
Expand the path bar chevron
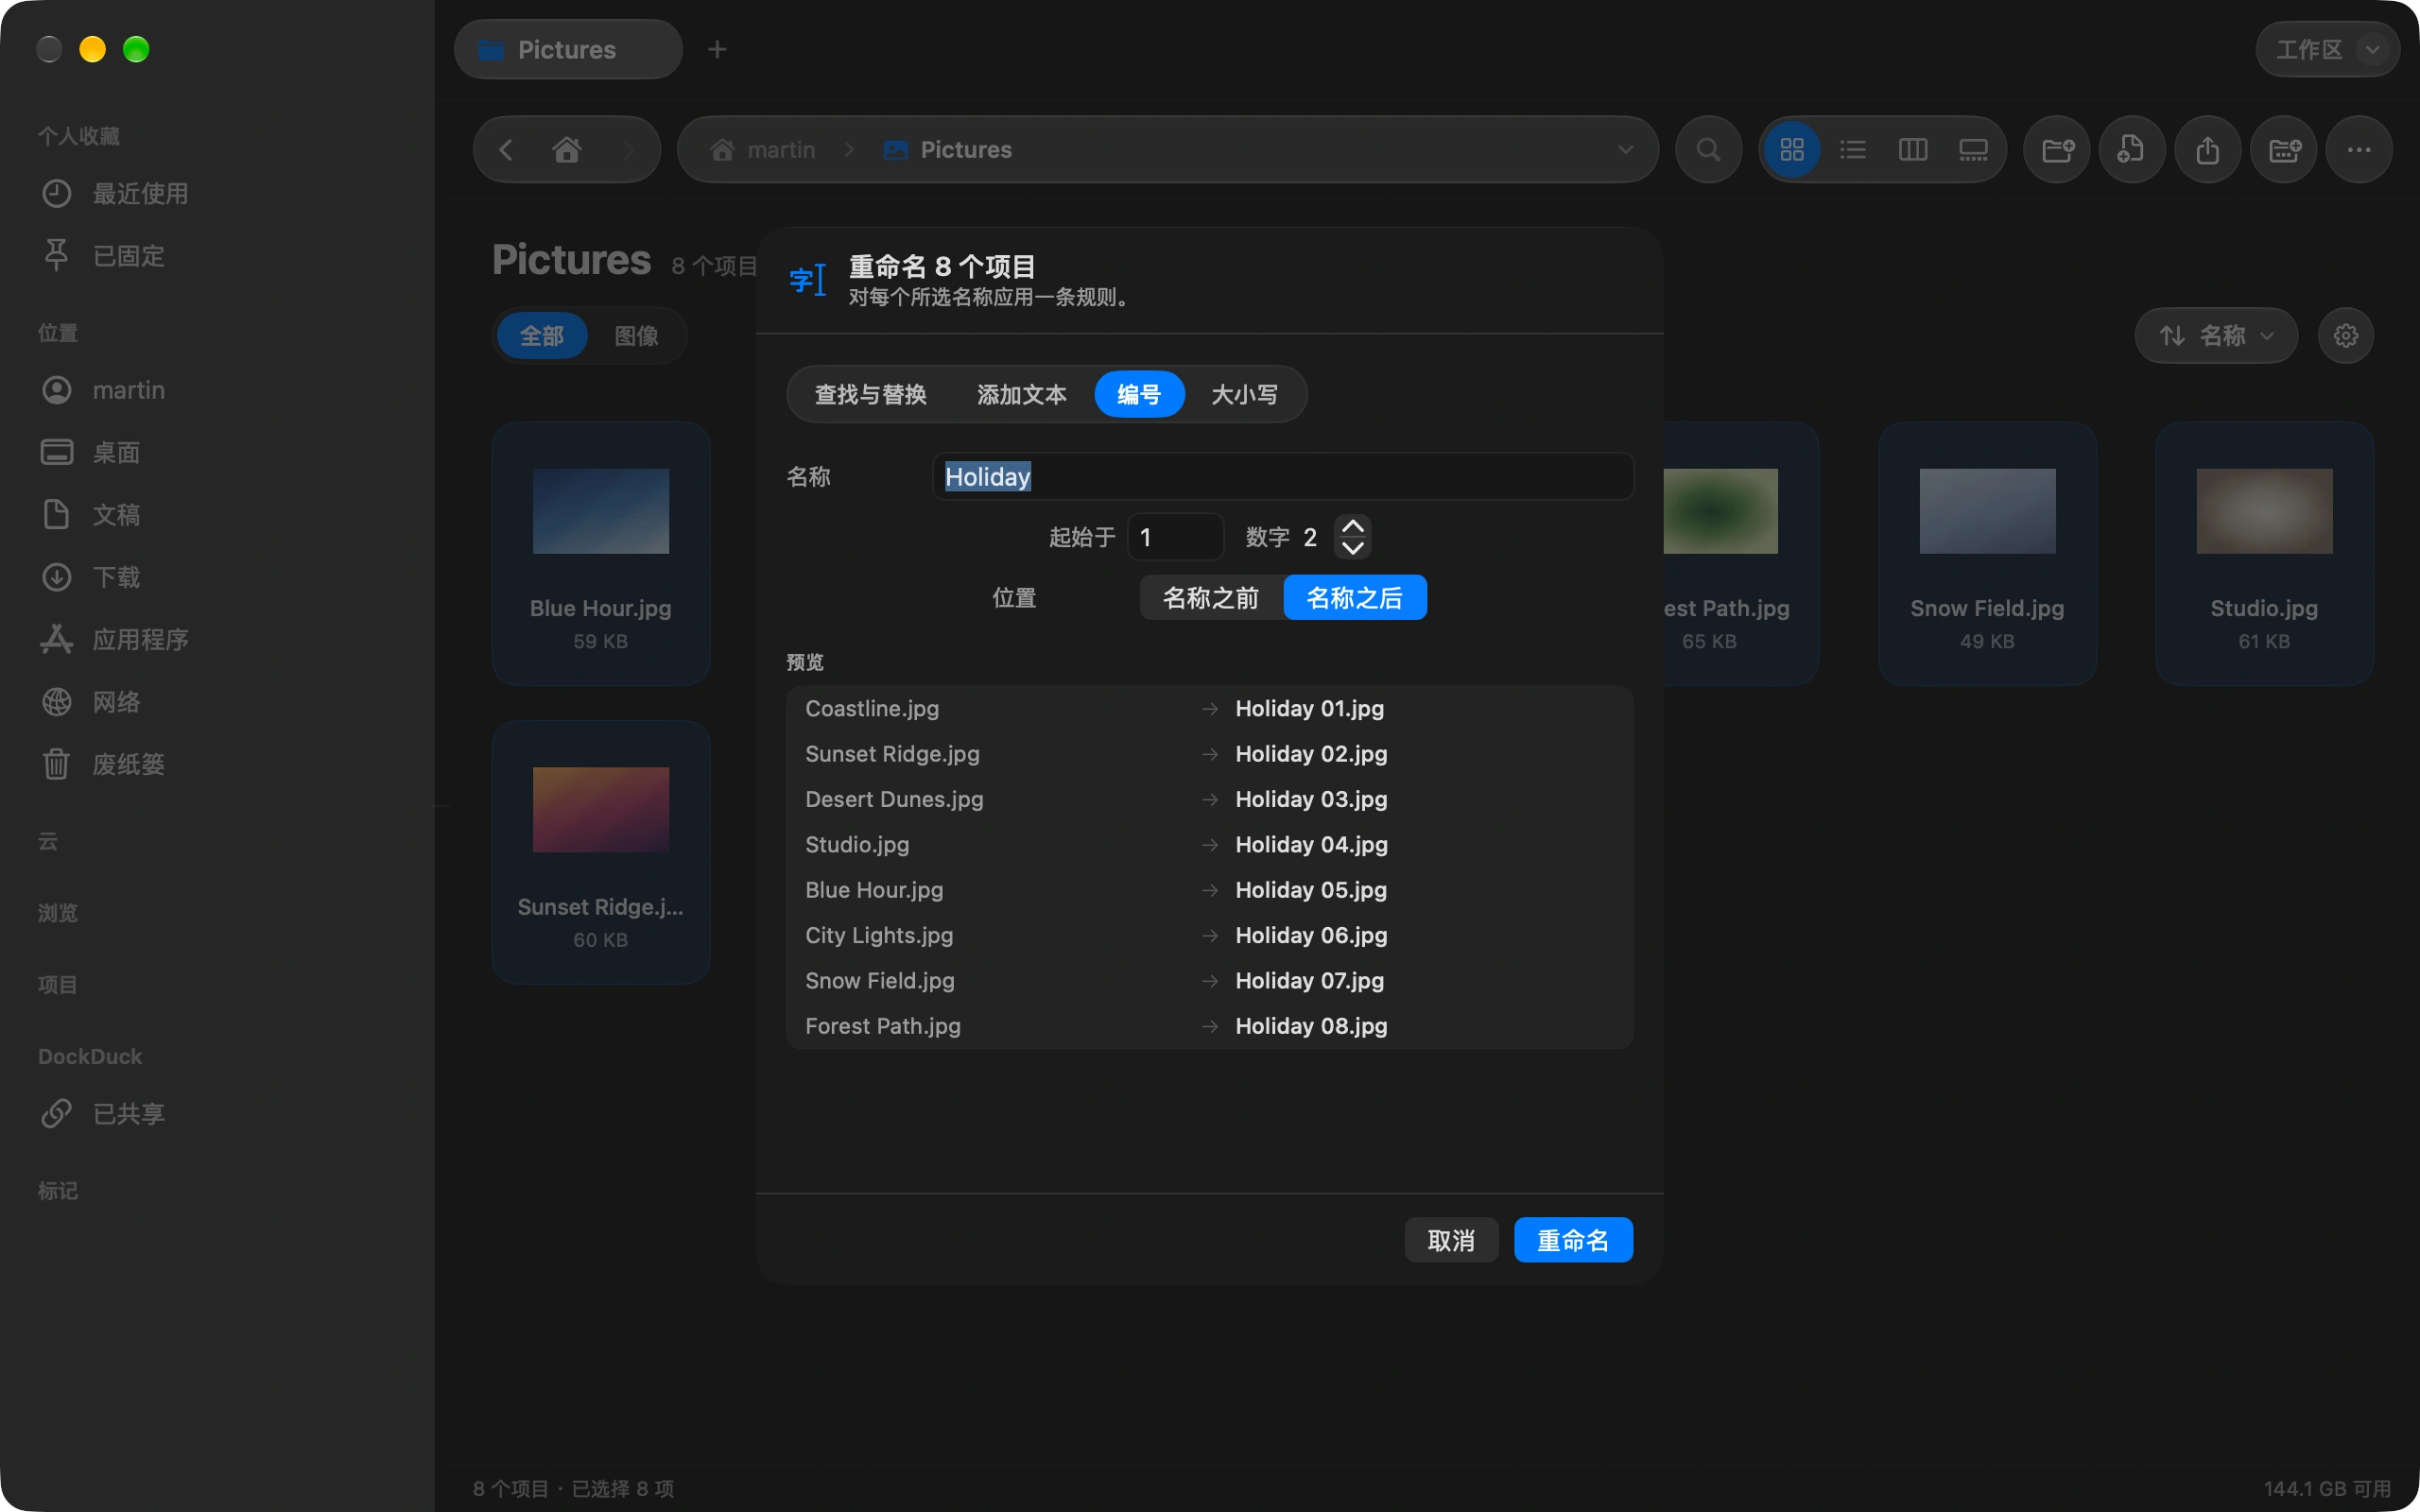click(1625, 150)
